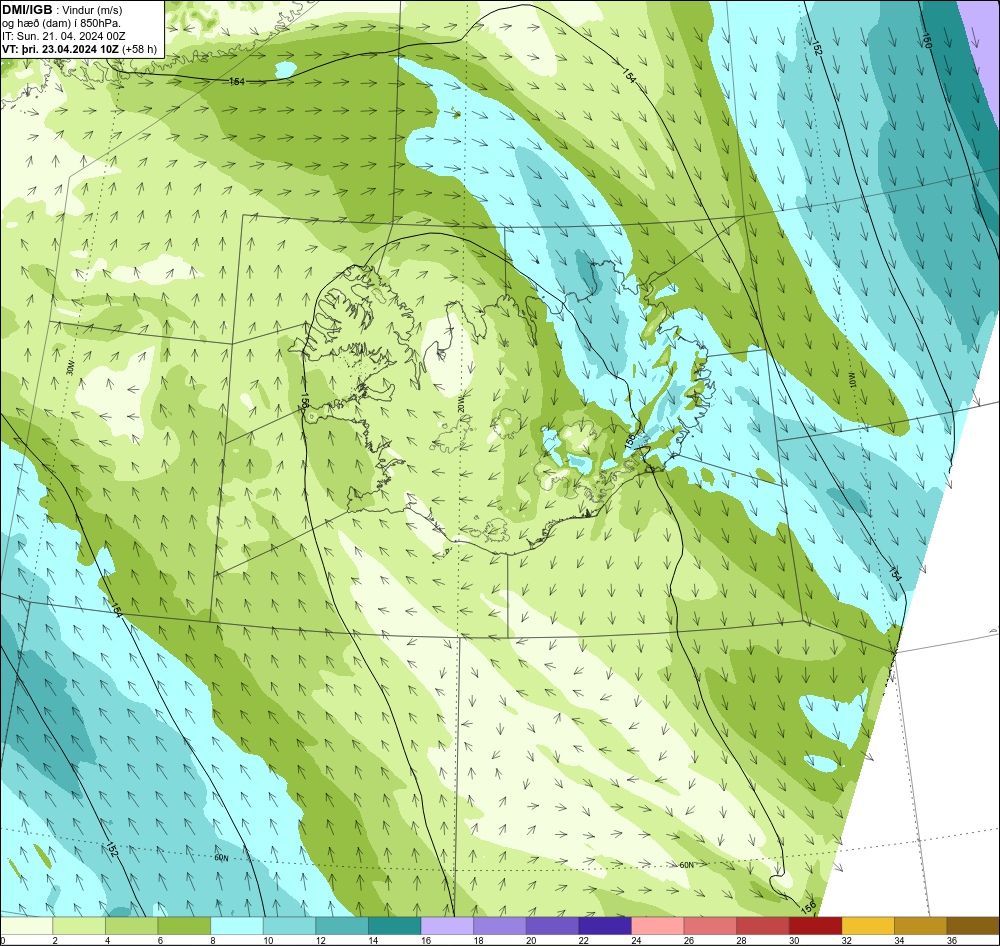Click the palest 0–2 m/s legend swatch

click(x=26, y=926)
